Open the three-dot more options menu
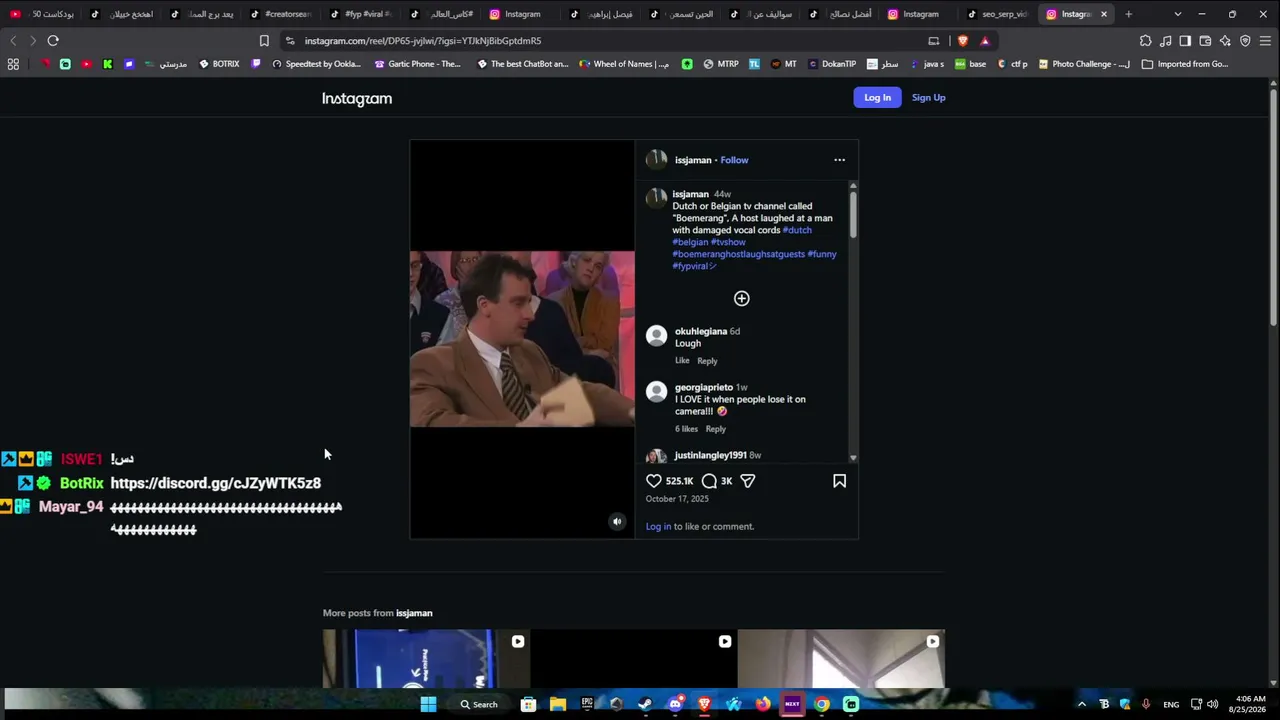 click(x=840, y=160)
